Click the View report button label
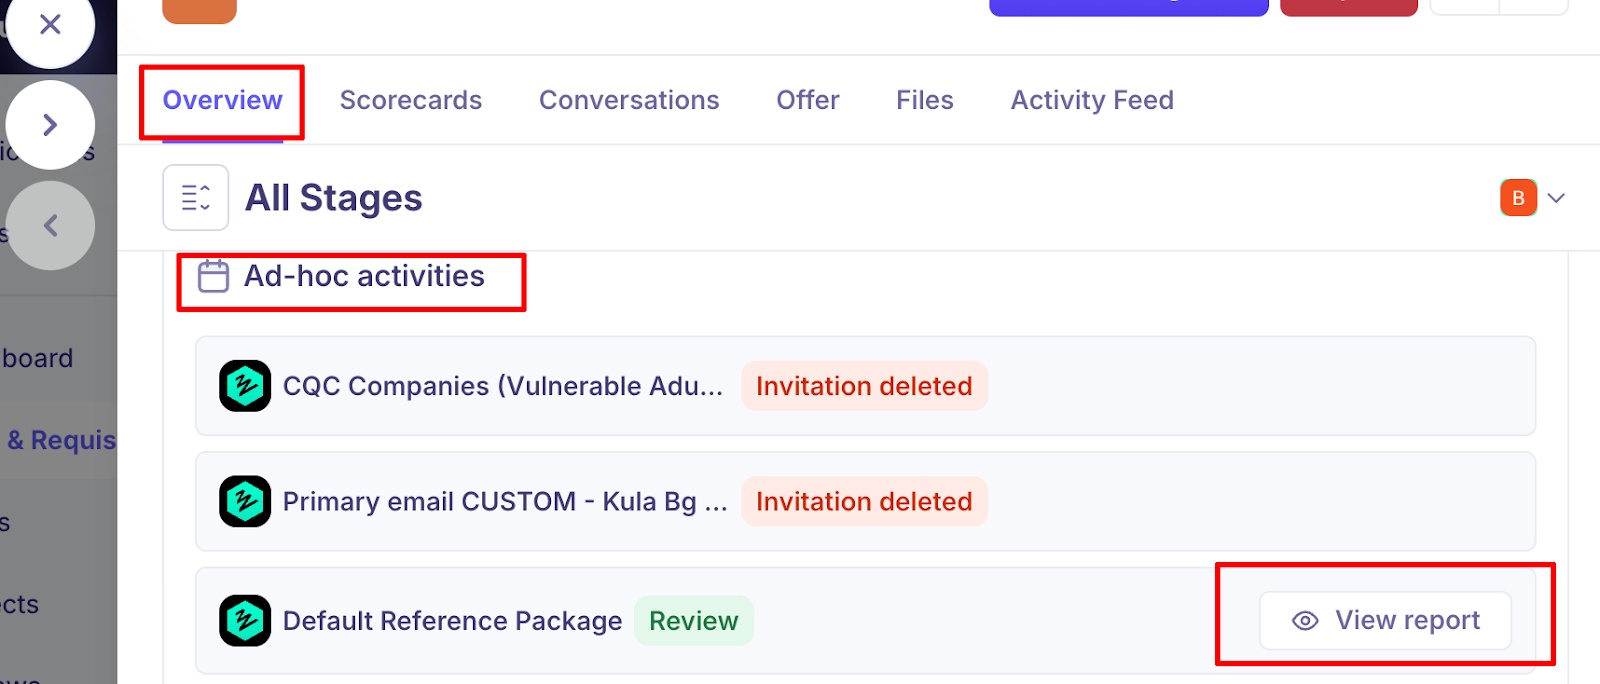Image resolution: width=1600 pixels, height=684 pixels. [x=1407, y=621]
